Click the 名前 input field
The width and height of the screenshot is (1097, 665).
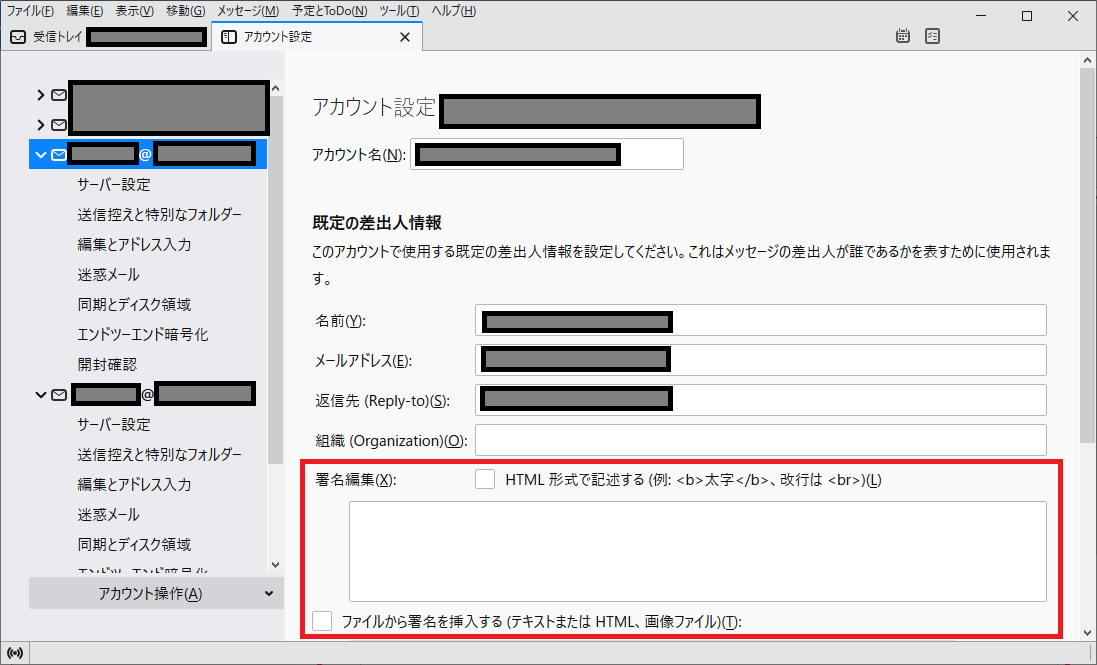pos(760,320)
